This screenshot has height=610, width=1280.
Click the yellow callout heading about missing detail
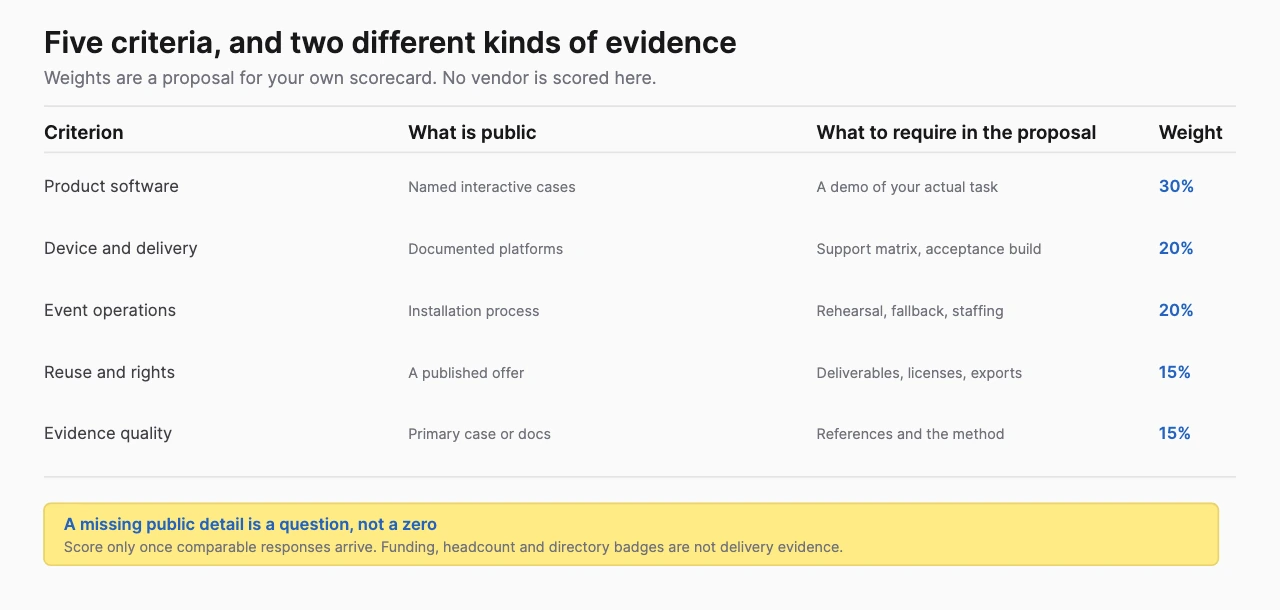coord(250,524)
